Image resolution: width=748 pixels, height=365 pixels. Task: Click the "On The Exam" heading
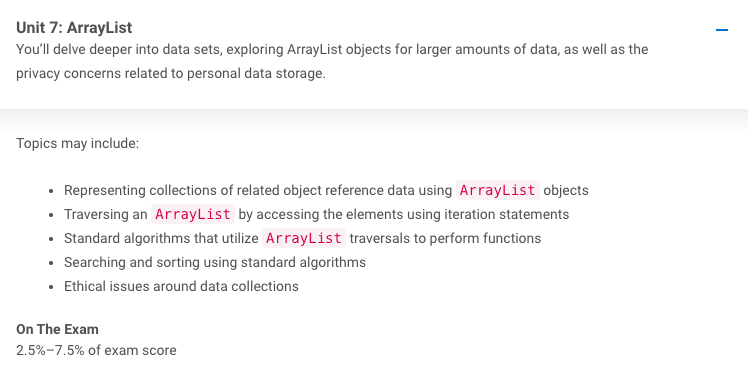57,329
